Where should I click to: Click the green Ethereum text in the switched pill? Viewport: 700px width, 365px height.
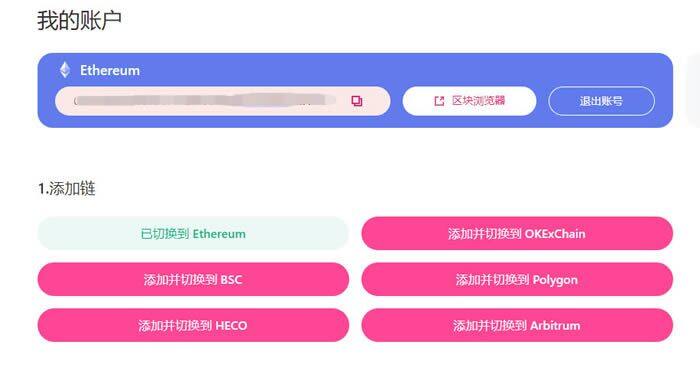(219, 234)
